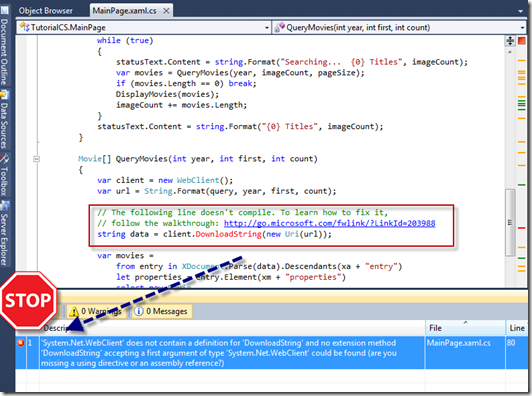Click DownloadString in the error line
The width and height of the screenshot is (532, 396).
(x=228, y=234)
